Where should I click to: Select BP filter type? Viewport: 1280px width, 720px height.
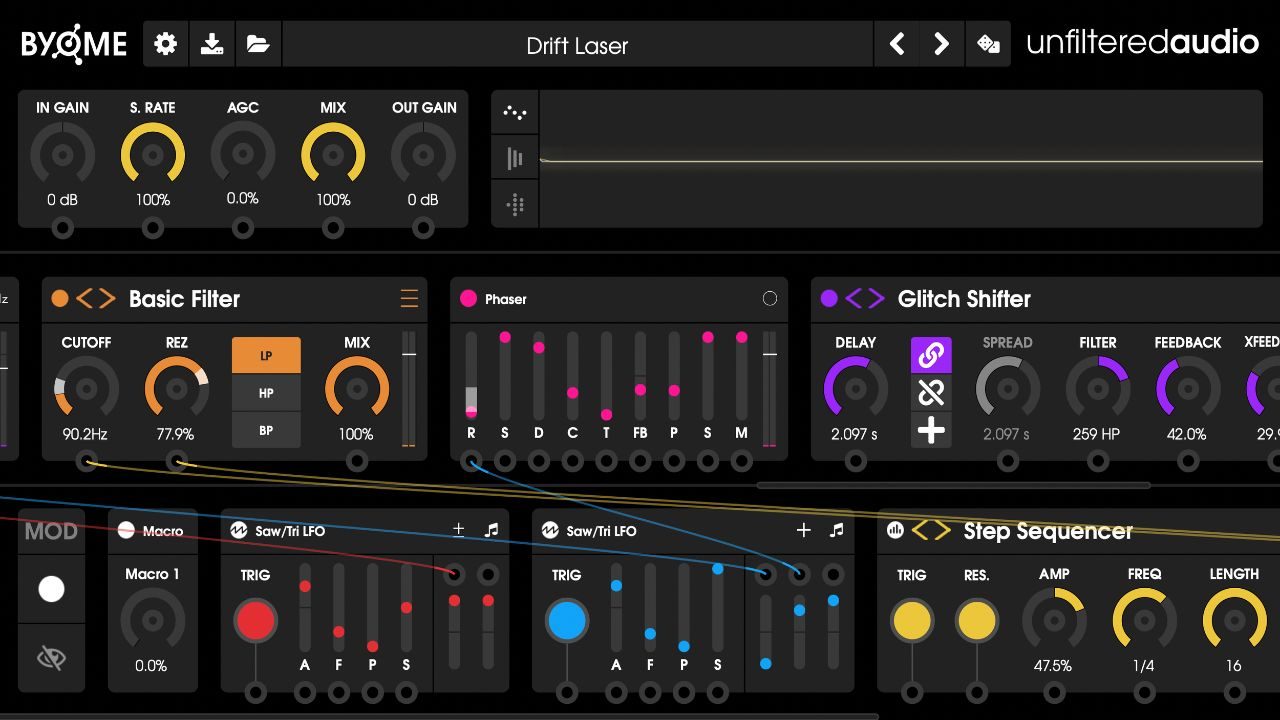[x=266, y=431]
